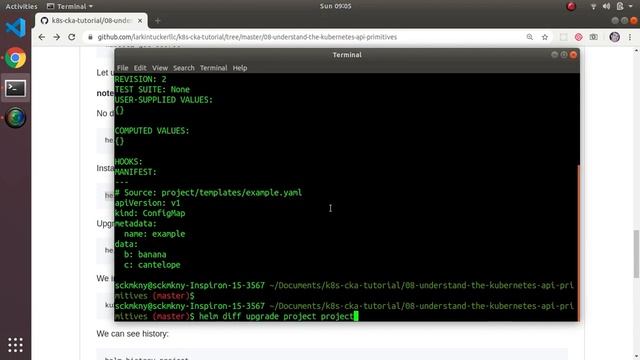Open Visual Studio Code from the dock

click(16, 28)
